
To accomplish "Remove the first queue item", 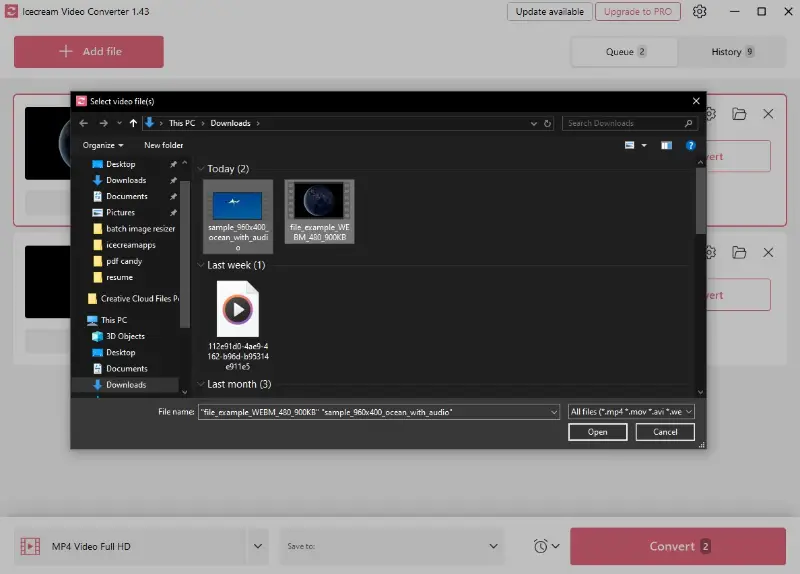I will [x=768, y=114].
